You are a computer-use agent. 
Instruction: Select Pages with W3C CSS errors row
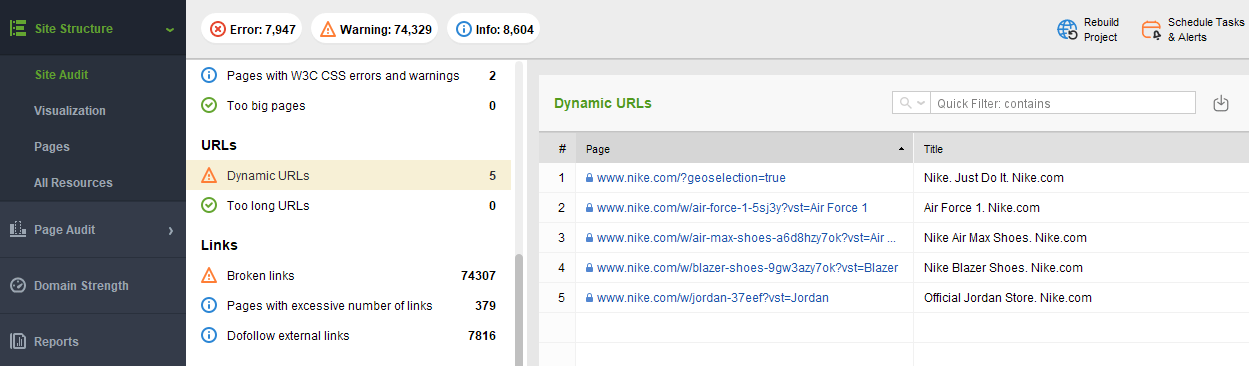click(349, 75)
